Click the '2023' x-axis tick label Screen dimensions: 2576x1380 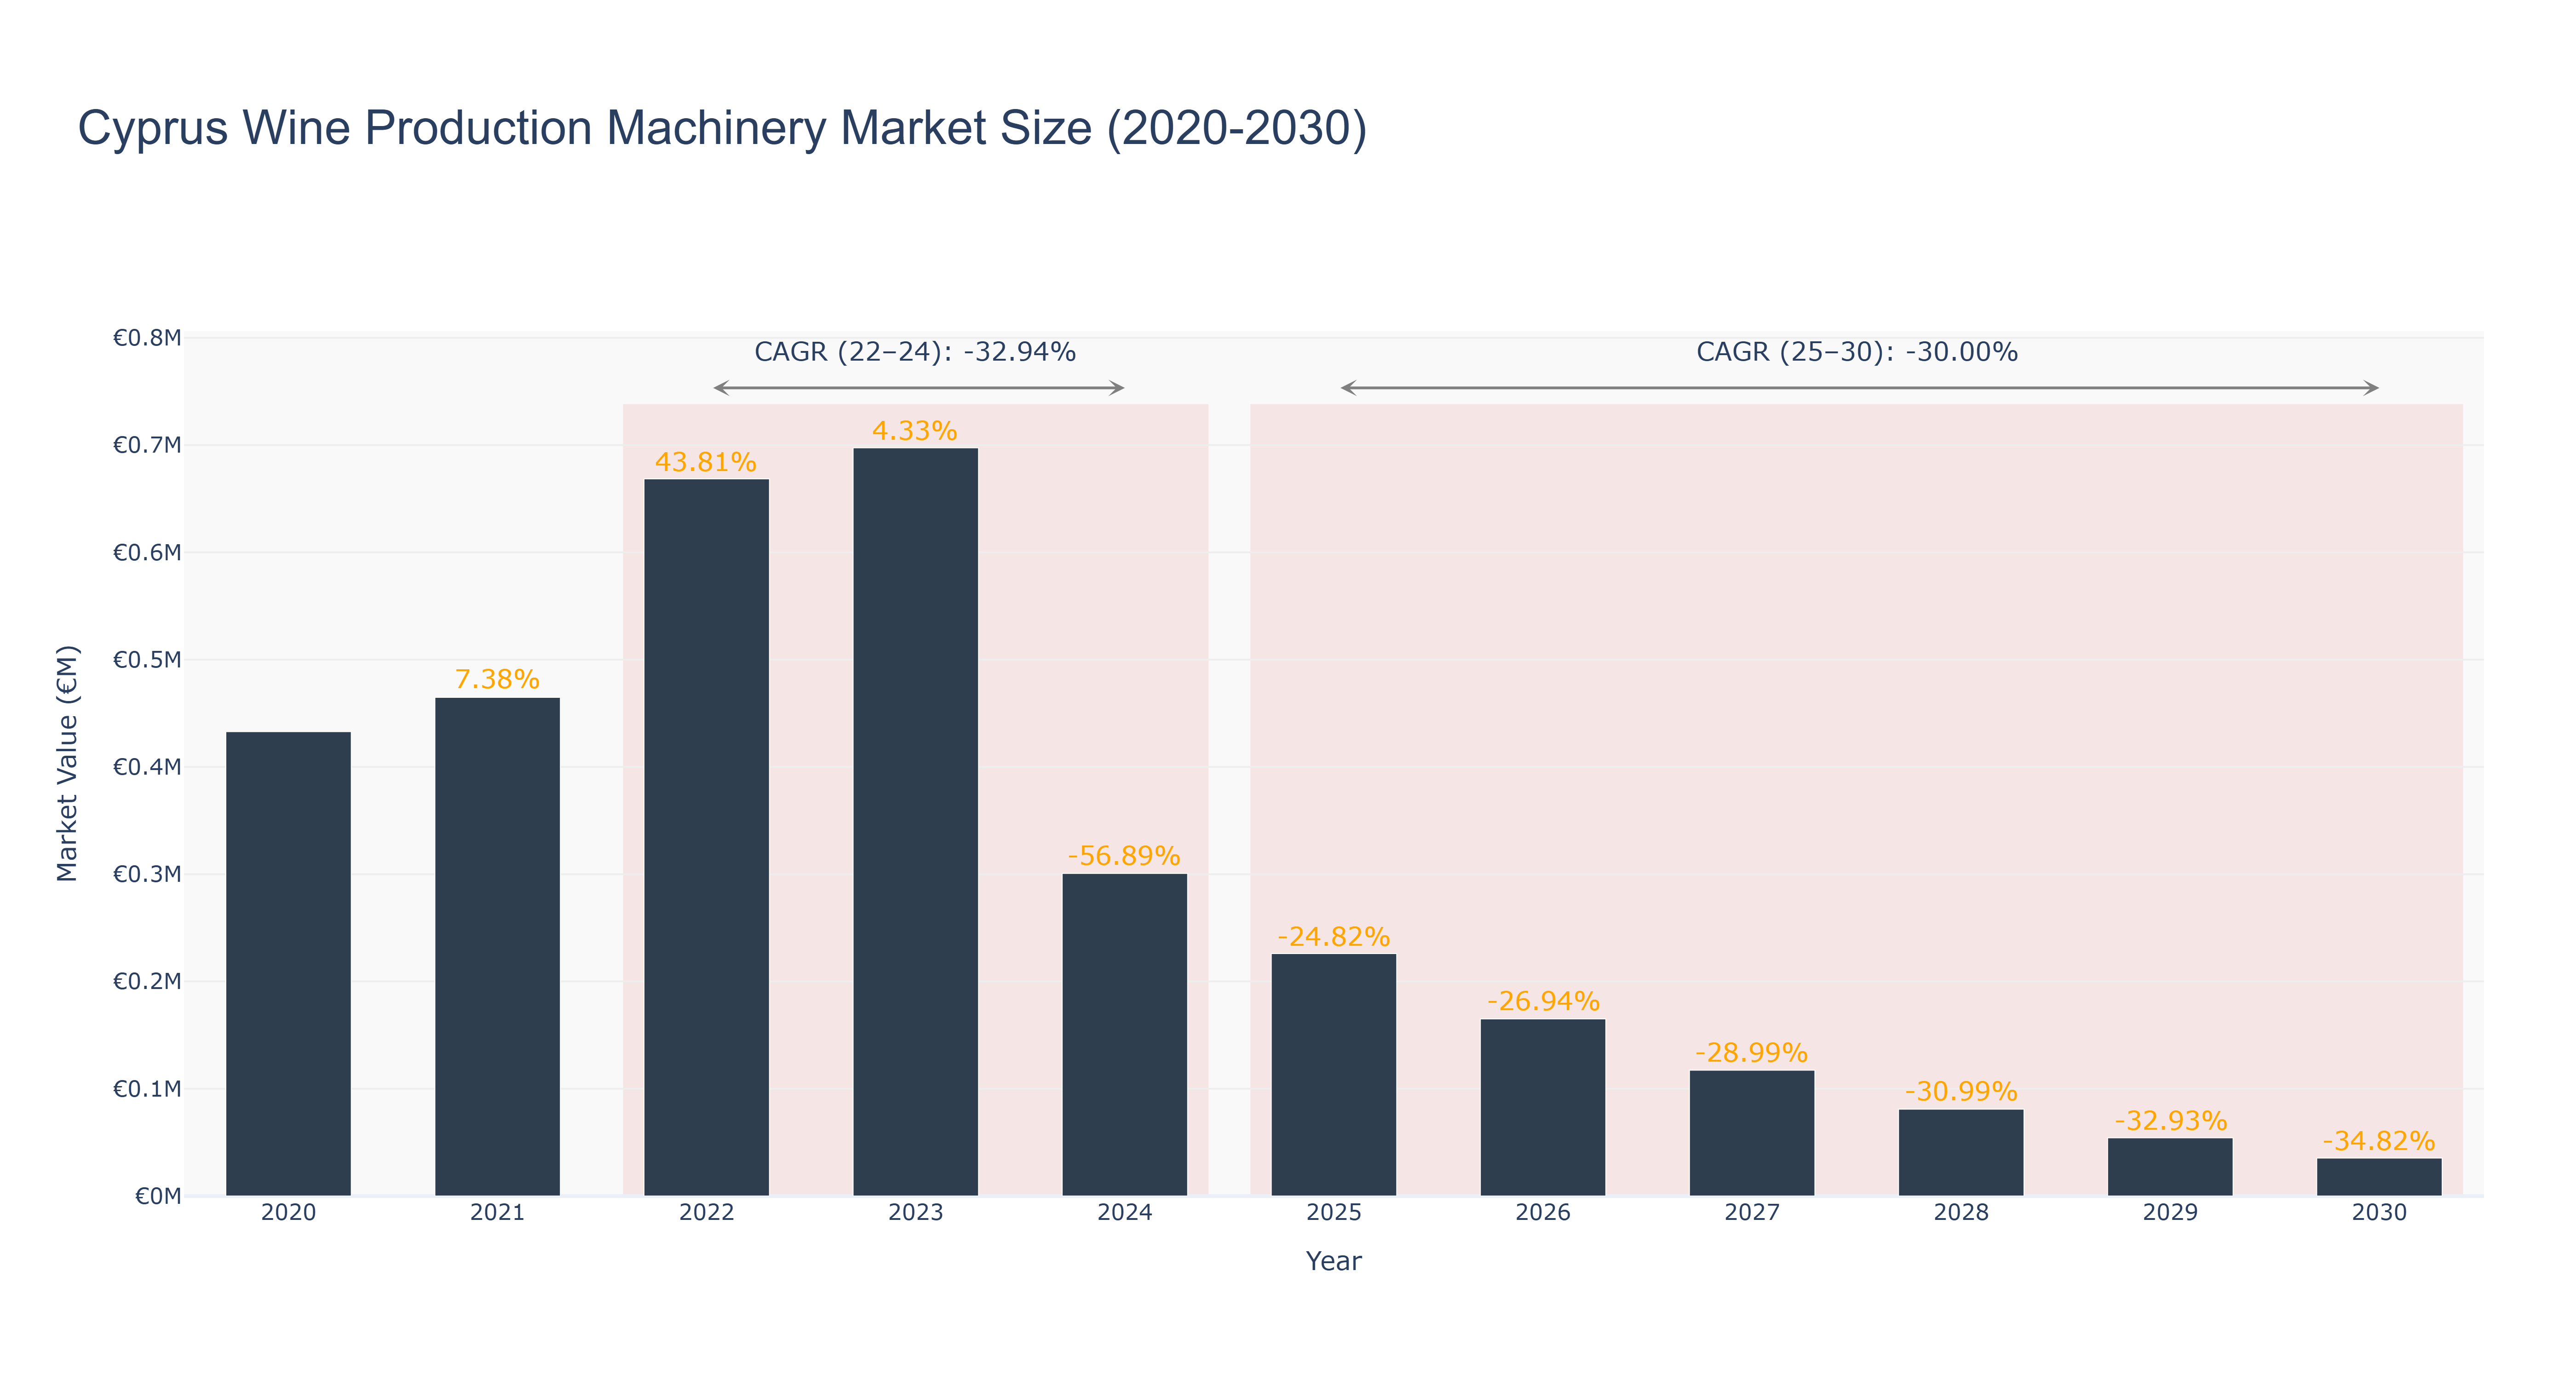coord(915,1213)
